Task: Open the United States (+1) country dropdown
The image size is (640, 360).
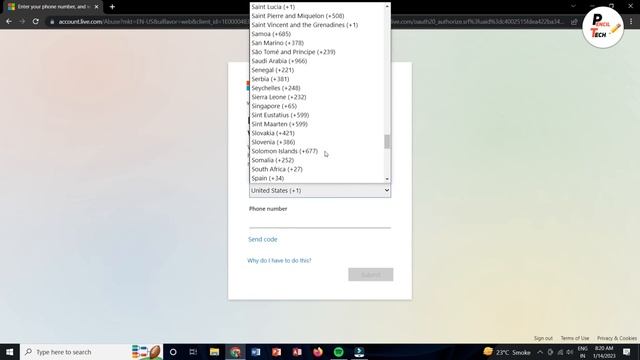Action: [320, 191]
